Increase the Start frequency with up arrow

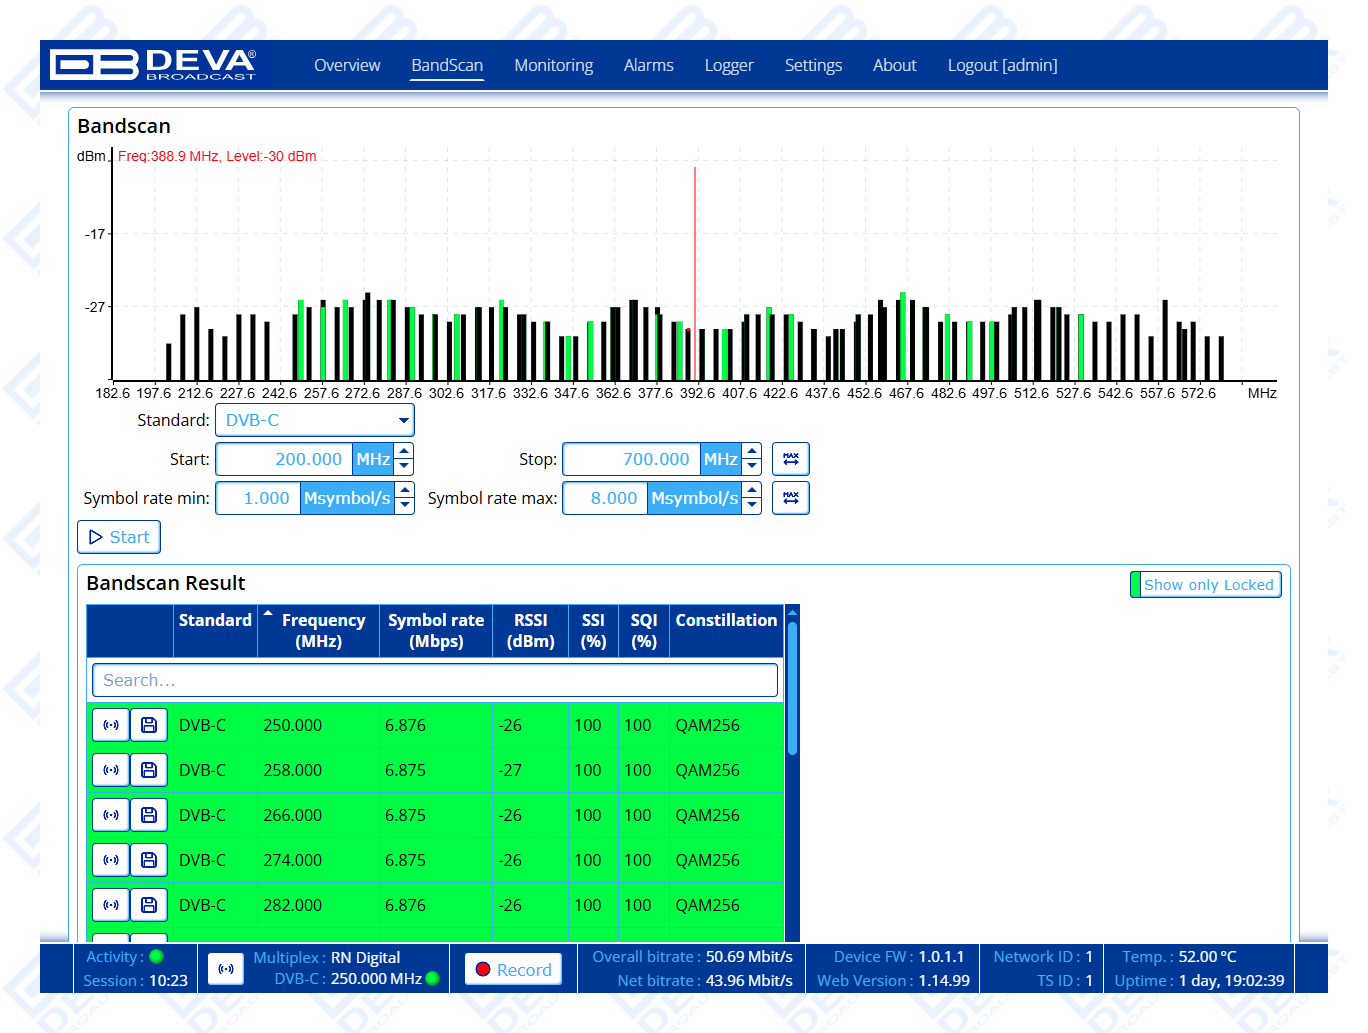tap(405, 451)
